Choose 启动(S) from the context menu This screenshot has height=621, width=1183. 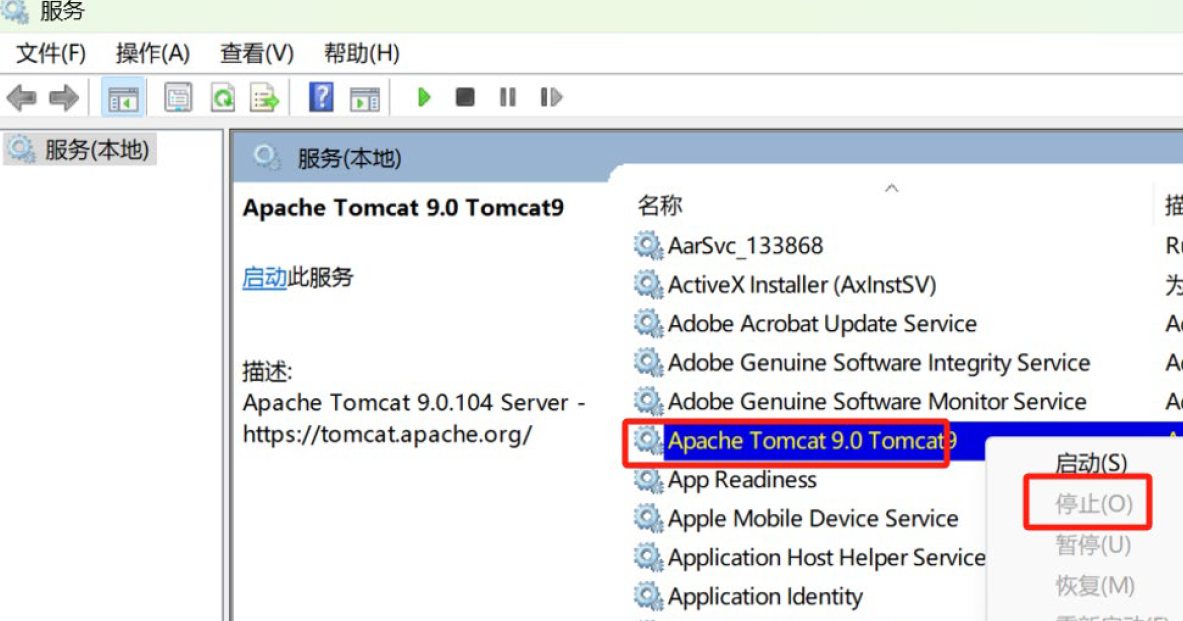pyautogui.click(x=1090, y=463)
